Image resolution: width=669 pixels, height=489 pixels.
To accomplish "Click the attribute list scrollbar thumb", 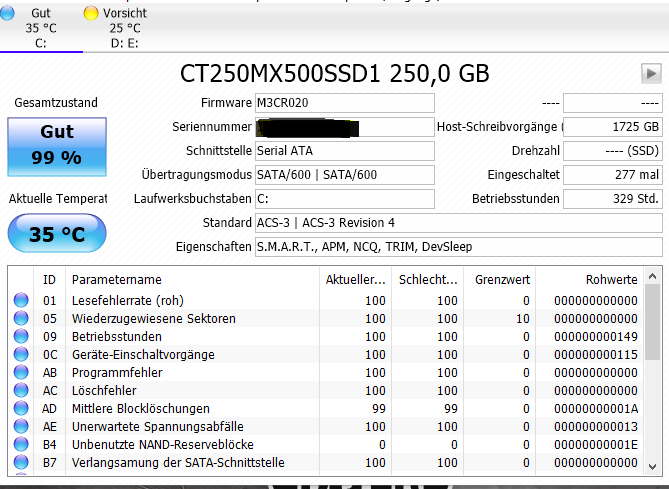I will tap(652, 322).
